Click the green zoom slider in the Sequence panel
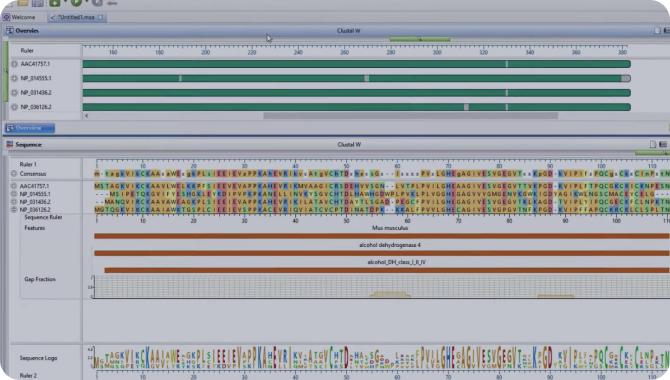This screenshot has width=670, height=380. [651, 153]
